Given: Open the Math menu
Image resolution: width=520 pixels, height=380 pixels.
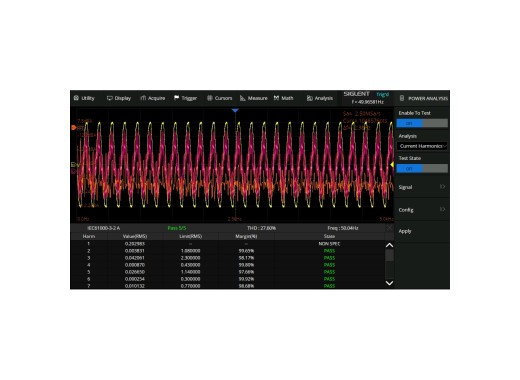Looking at the screenshot, I should click(x=284, y=98).
